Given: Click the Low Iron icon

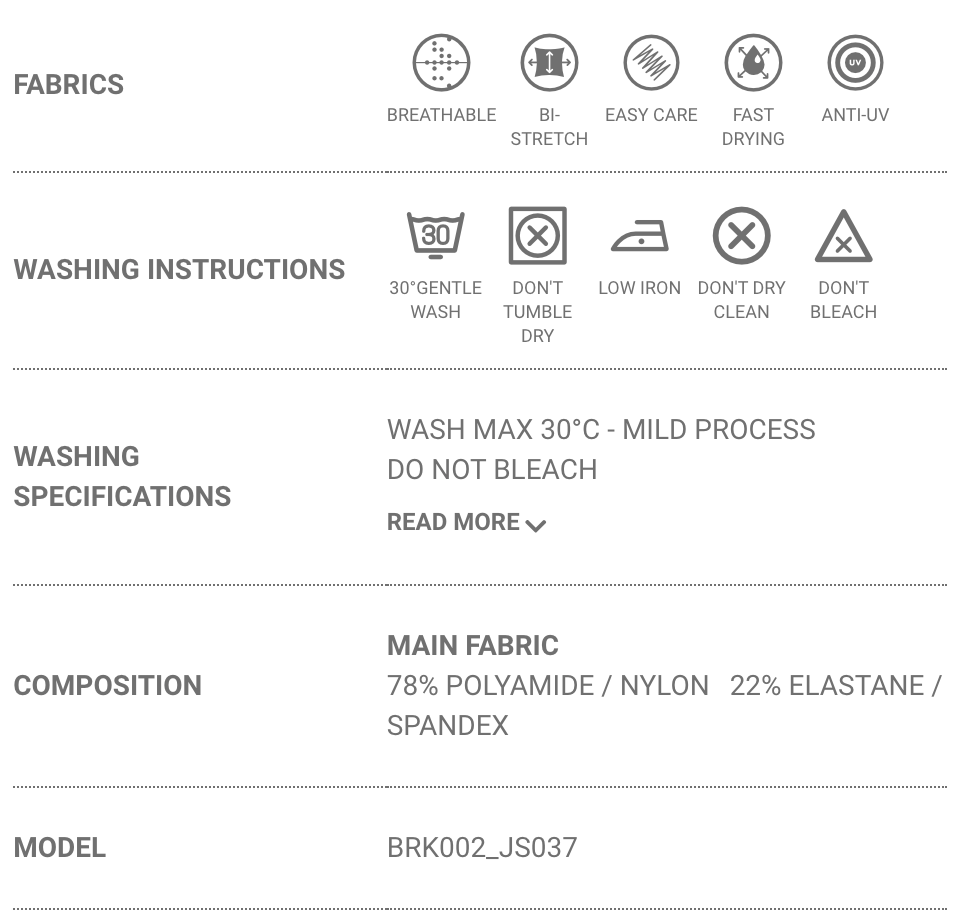Looking at the screenshot, I should [640, 238].
